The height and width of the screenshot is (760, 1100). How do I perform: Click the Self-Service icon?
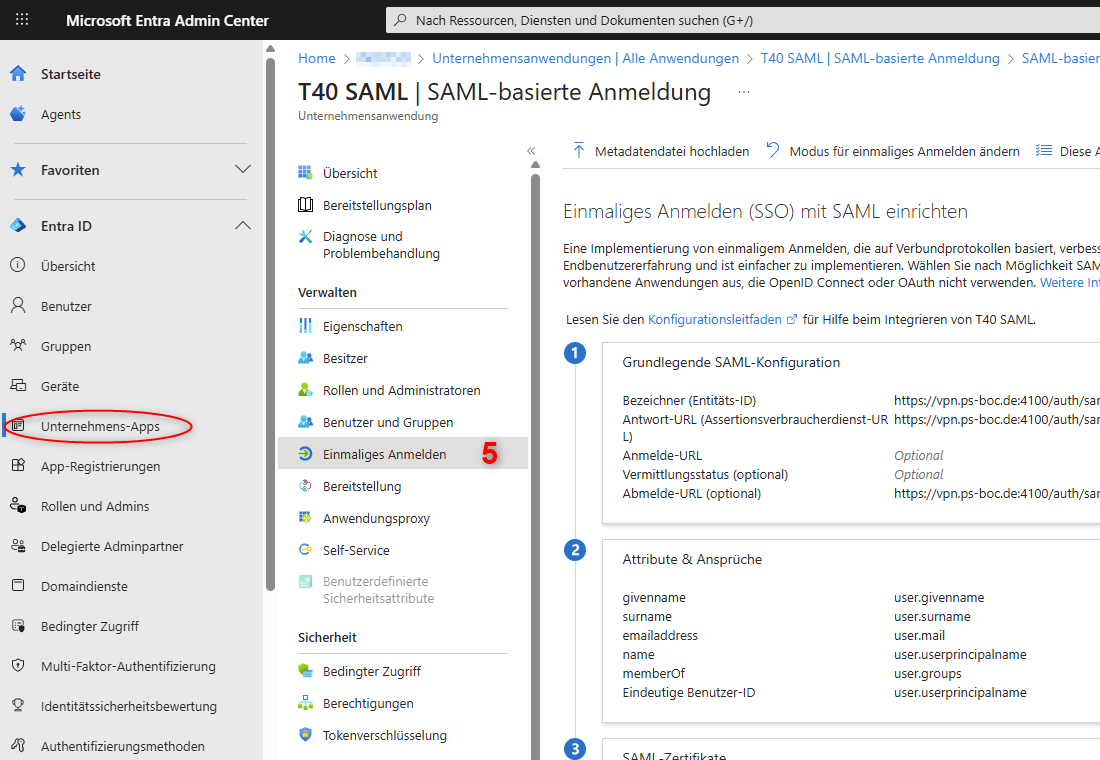coord(305,549)
